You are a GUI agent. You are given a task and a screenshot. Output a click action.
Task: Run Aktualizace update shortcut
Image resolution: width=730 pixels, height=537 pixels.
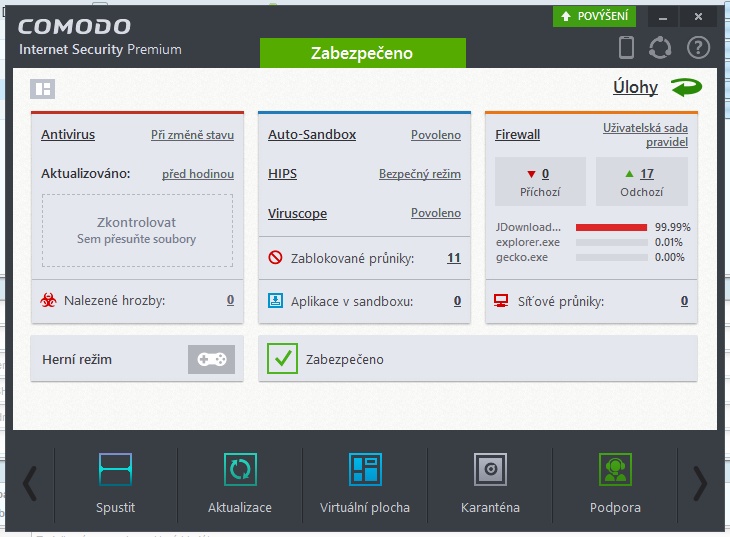[240, 483]
